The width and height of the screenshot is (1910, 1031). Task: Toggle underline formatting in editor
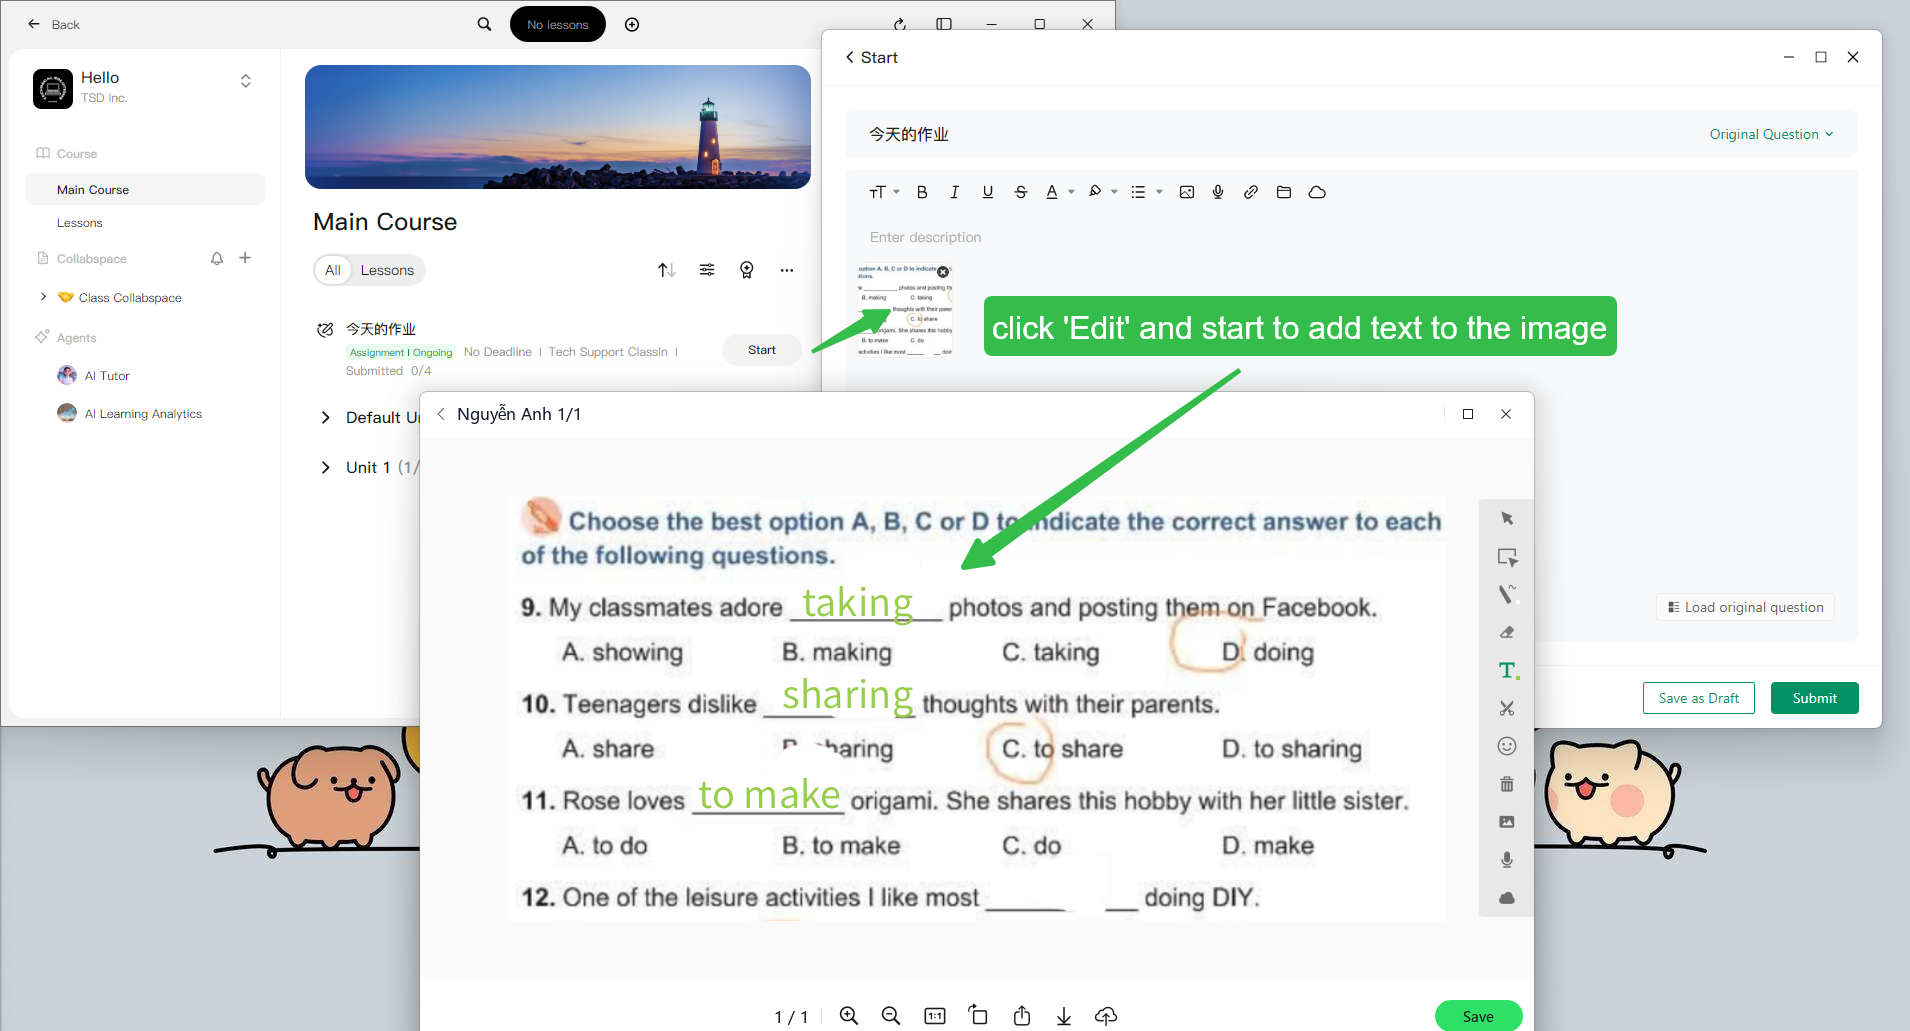coord(988,192)
